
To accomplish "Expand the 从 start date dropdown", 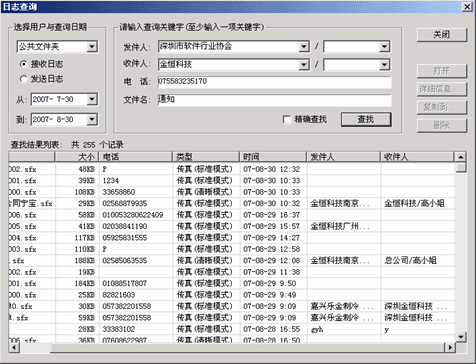I will tap(92, 99).
